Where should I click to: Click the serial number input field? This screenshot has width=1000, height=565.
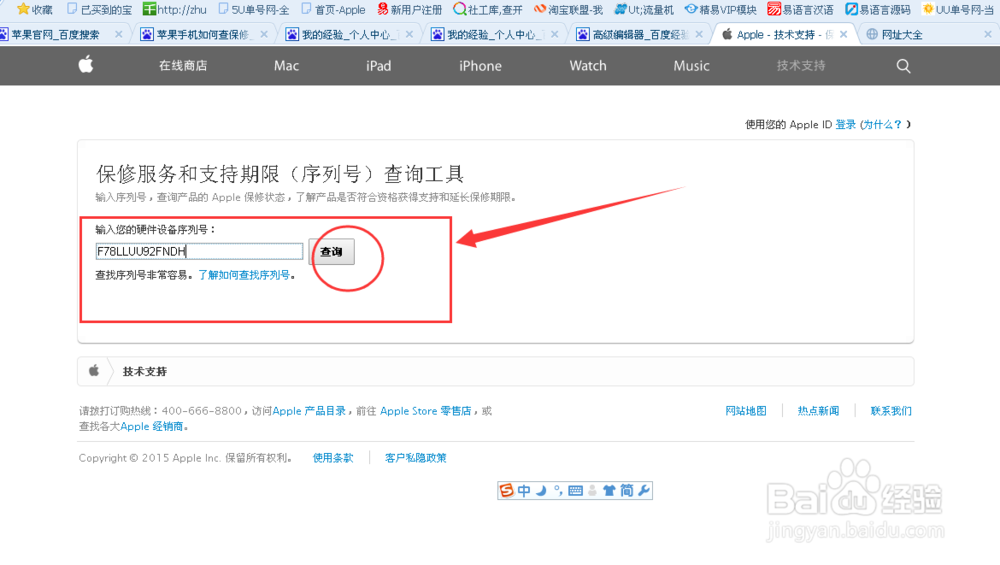tap(199, 251)
